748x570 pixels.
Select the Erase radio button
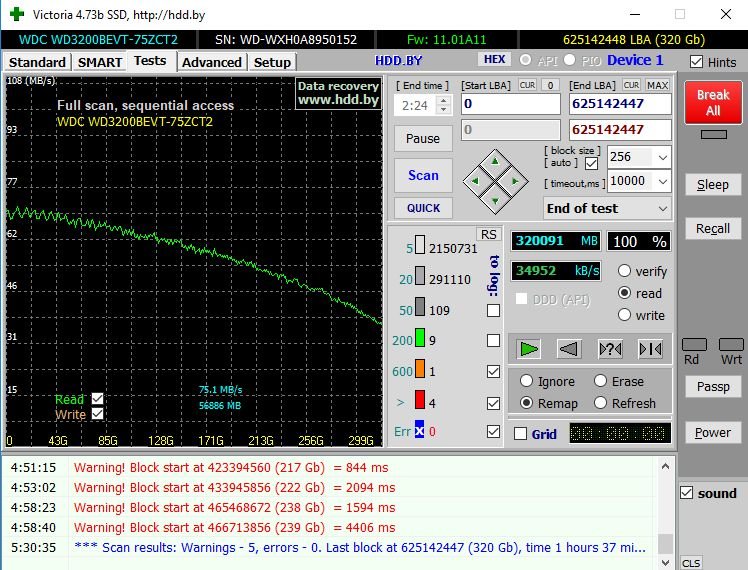pyautogui.click(x=601, y=381)
